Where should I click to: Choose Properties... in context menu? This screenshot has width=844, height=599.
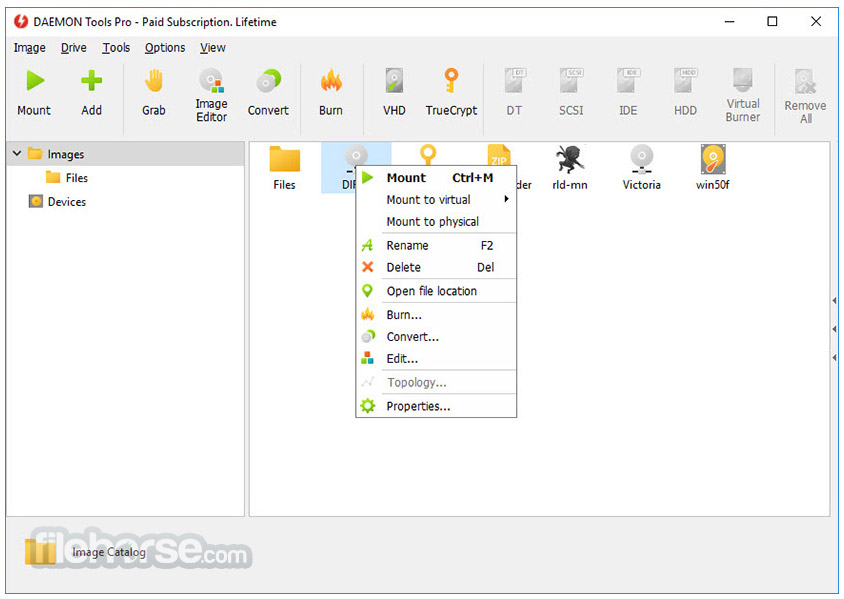(x=436, y=406)
